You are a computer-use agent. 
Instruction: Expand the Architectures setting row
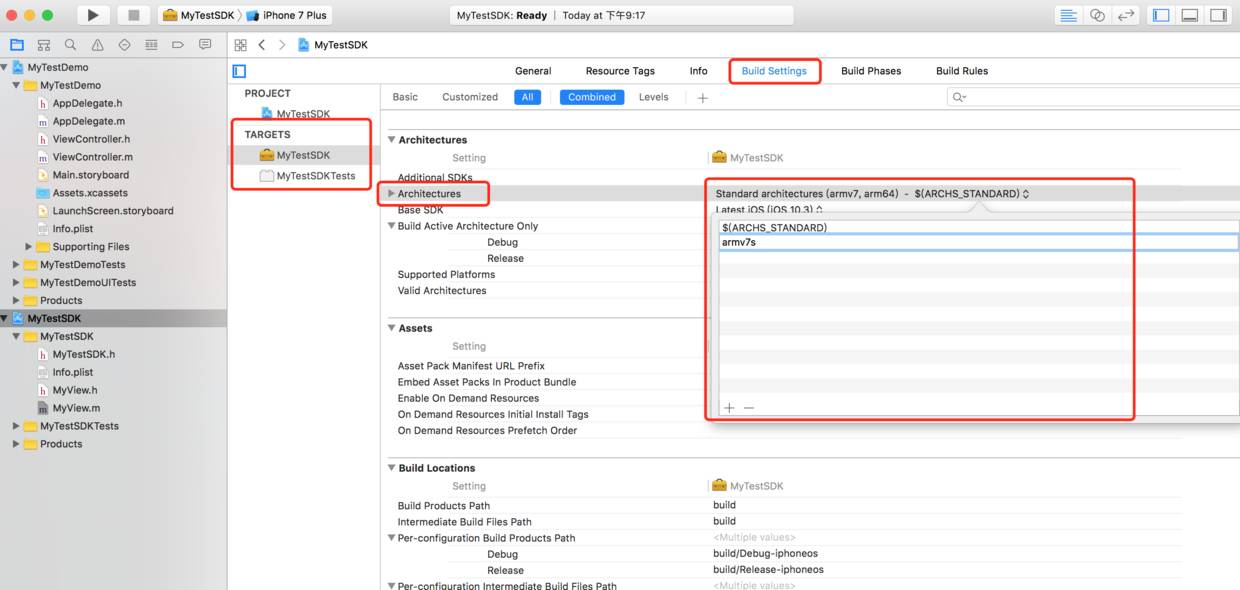click(391, 194)
